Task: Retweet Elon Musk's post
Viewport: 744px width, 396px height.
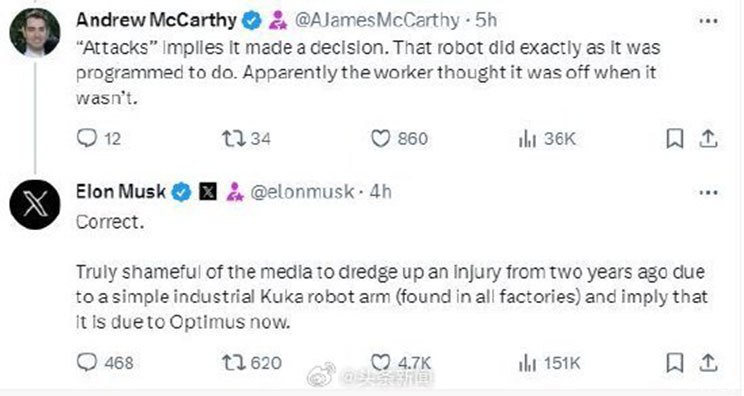Action: click(252, 363)
